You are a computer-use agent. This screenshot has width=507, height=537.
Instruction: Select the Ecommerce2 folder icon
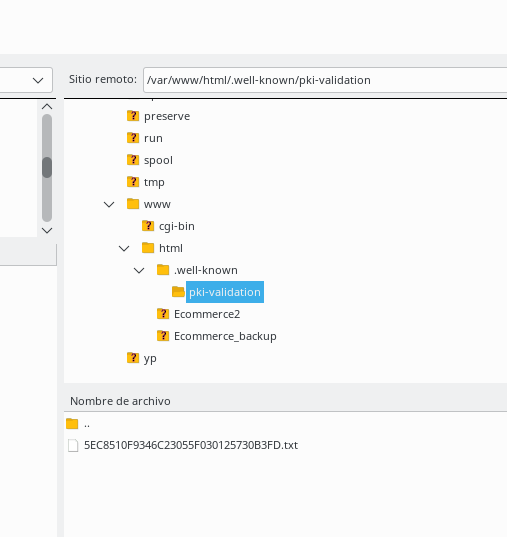tap(163, 314)
